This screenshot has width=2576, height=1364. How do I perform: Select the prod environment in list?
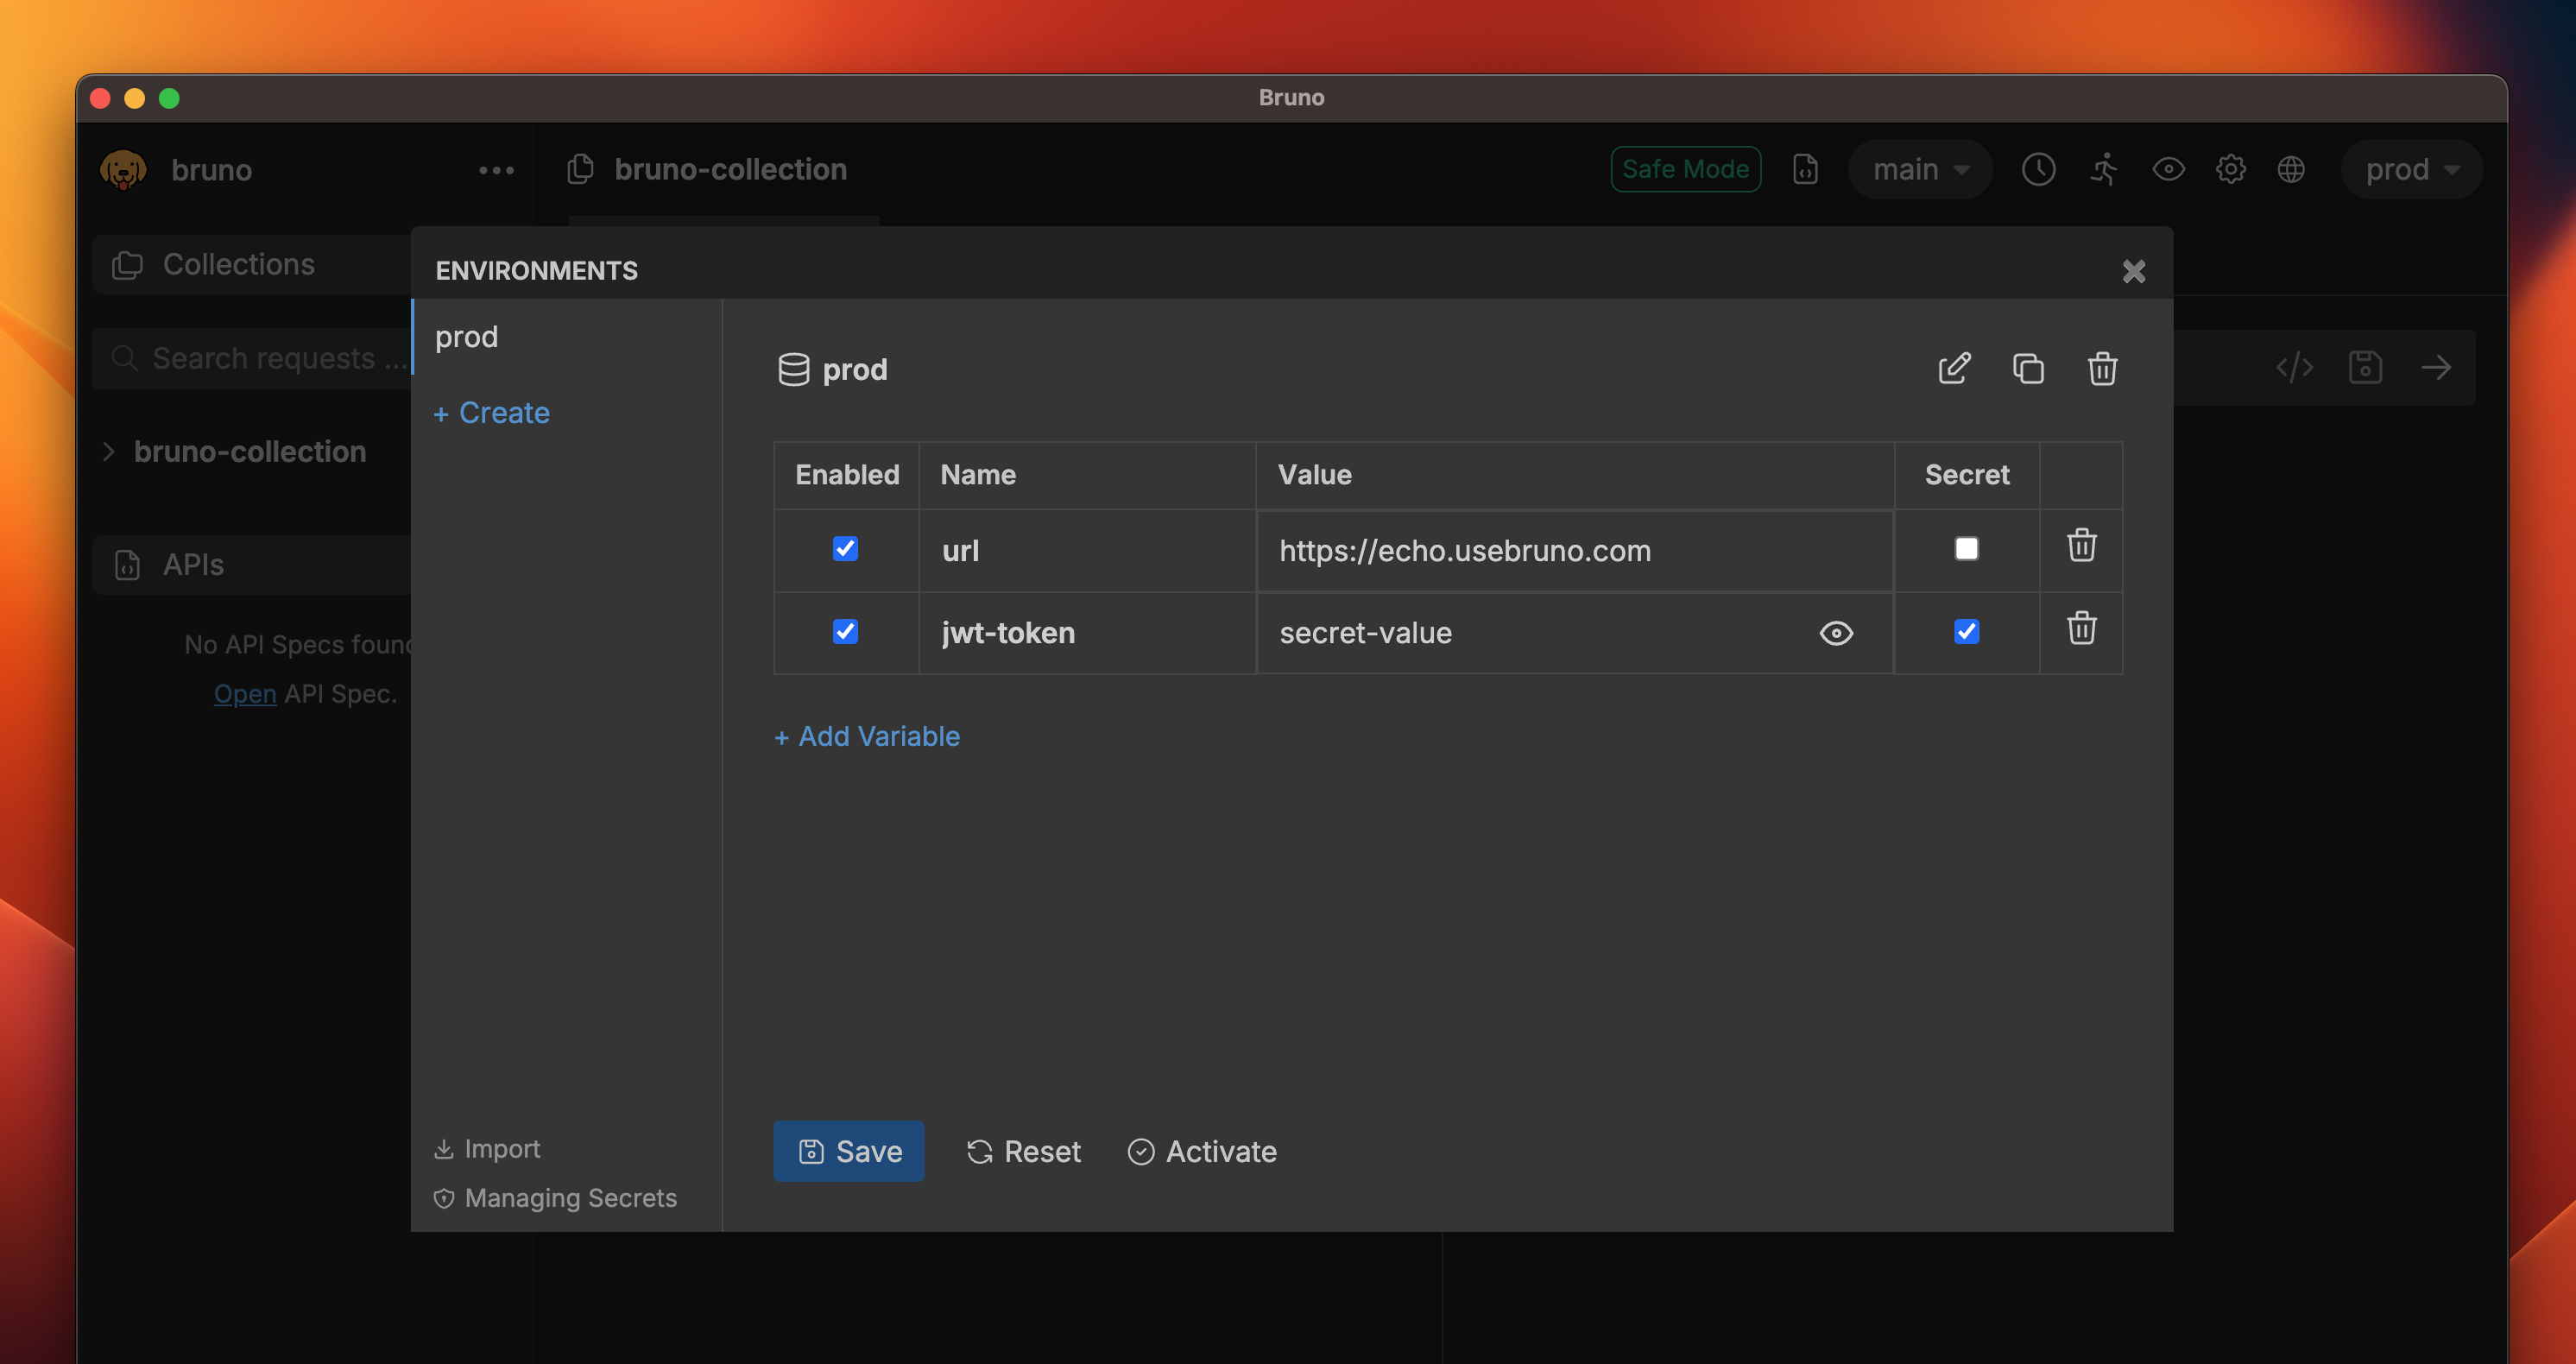tap(467, 337)
